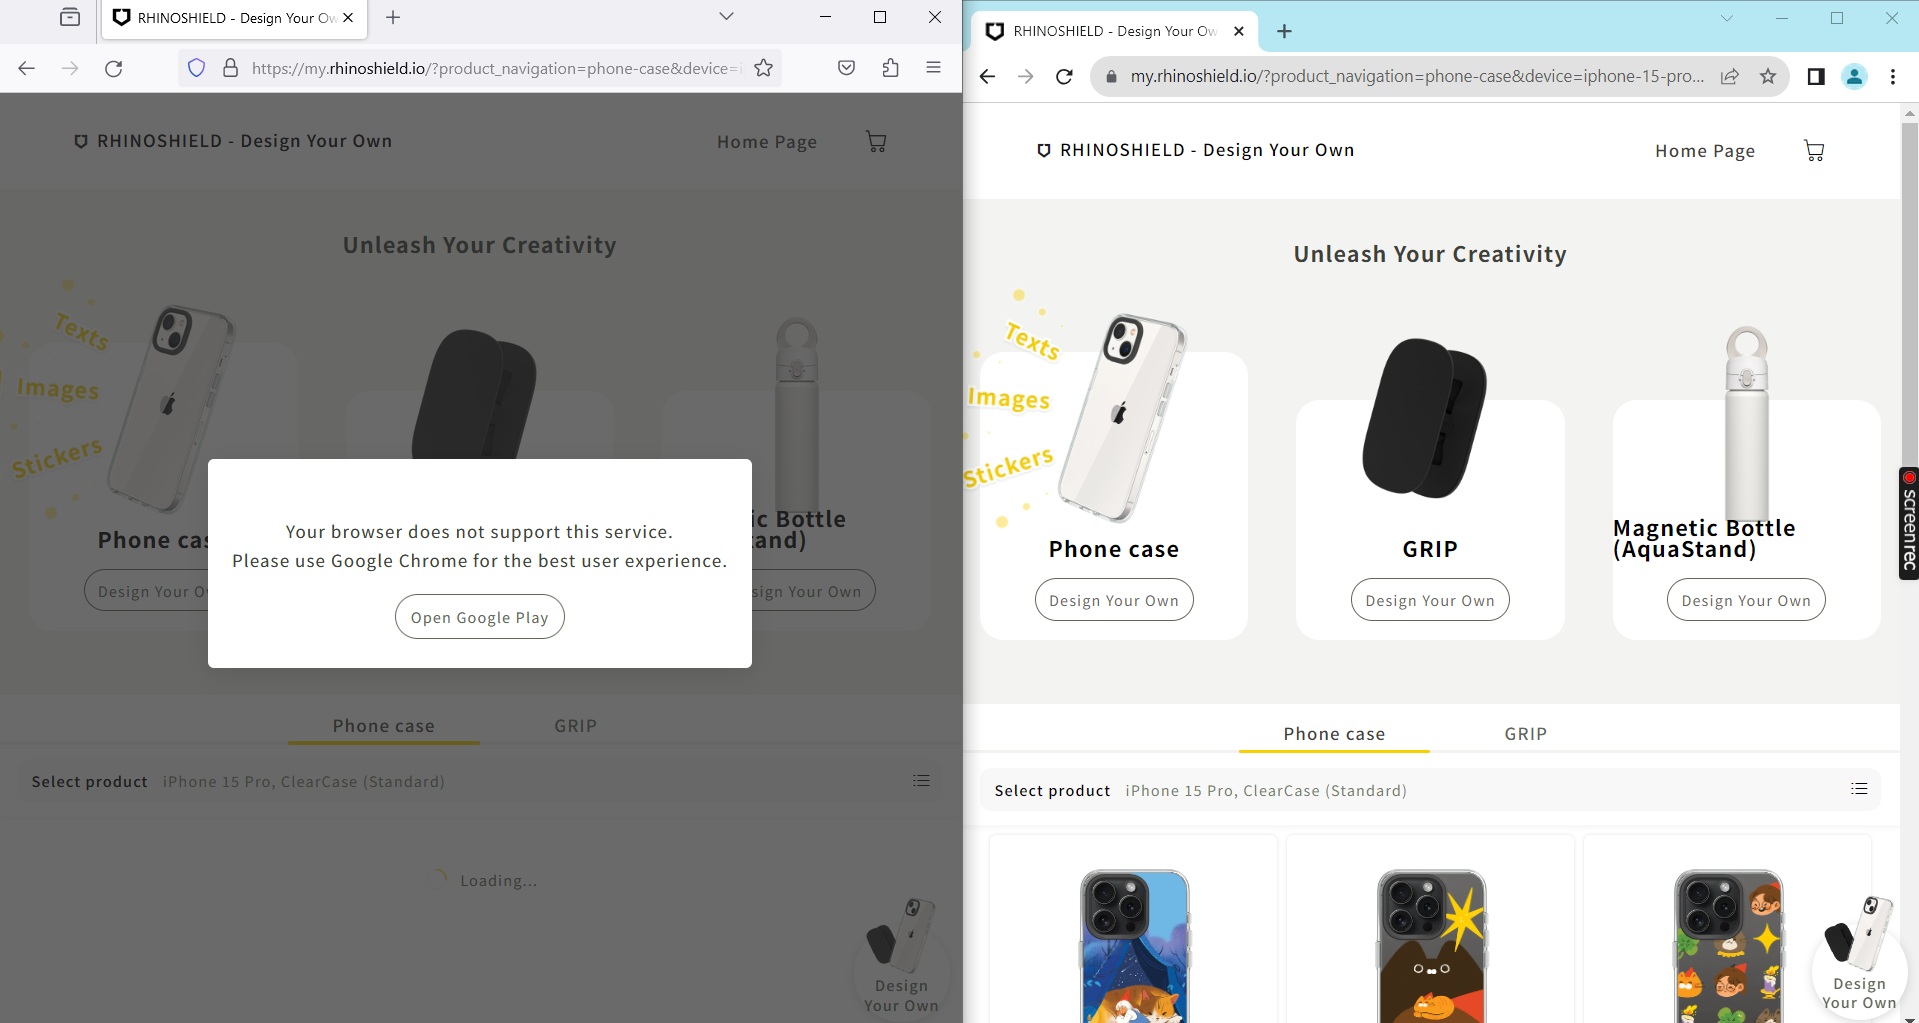Switch to the GRIP tab
Screen dimensions: 1919x1023
click(1525, 733)
